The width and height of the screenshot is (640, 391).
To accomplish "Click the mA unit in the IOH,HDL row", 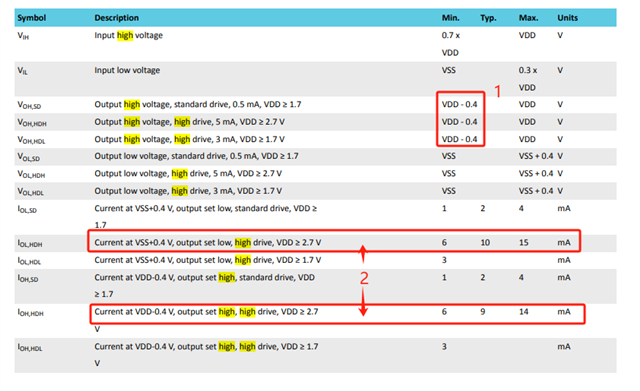I will click(564, 347).
